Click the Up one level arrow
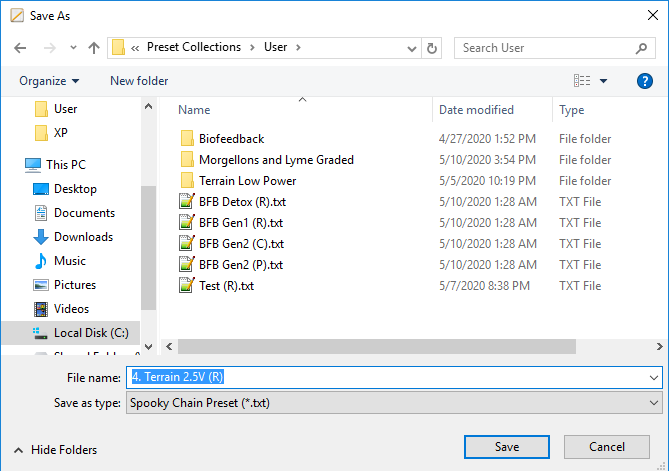This screenshot has width=669, height=471. (93, 47)
